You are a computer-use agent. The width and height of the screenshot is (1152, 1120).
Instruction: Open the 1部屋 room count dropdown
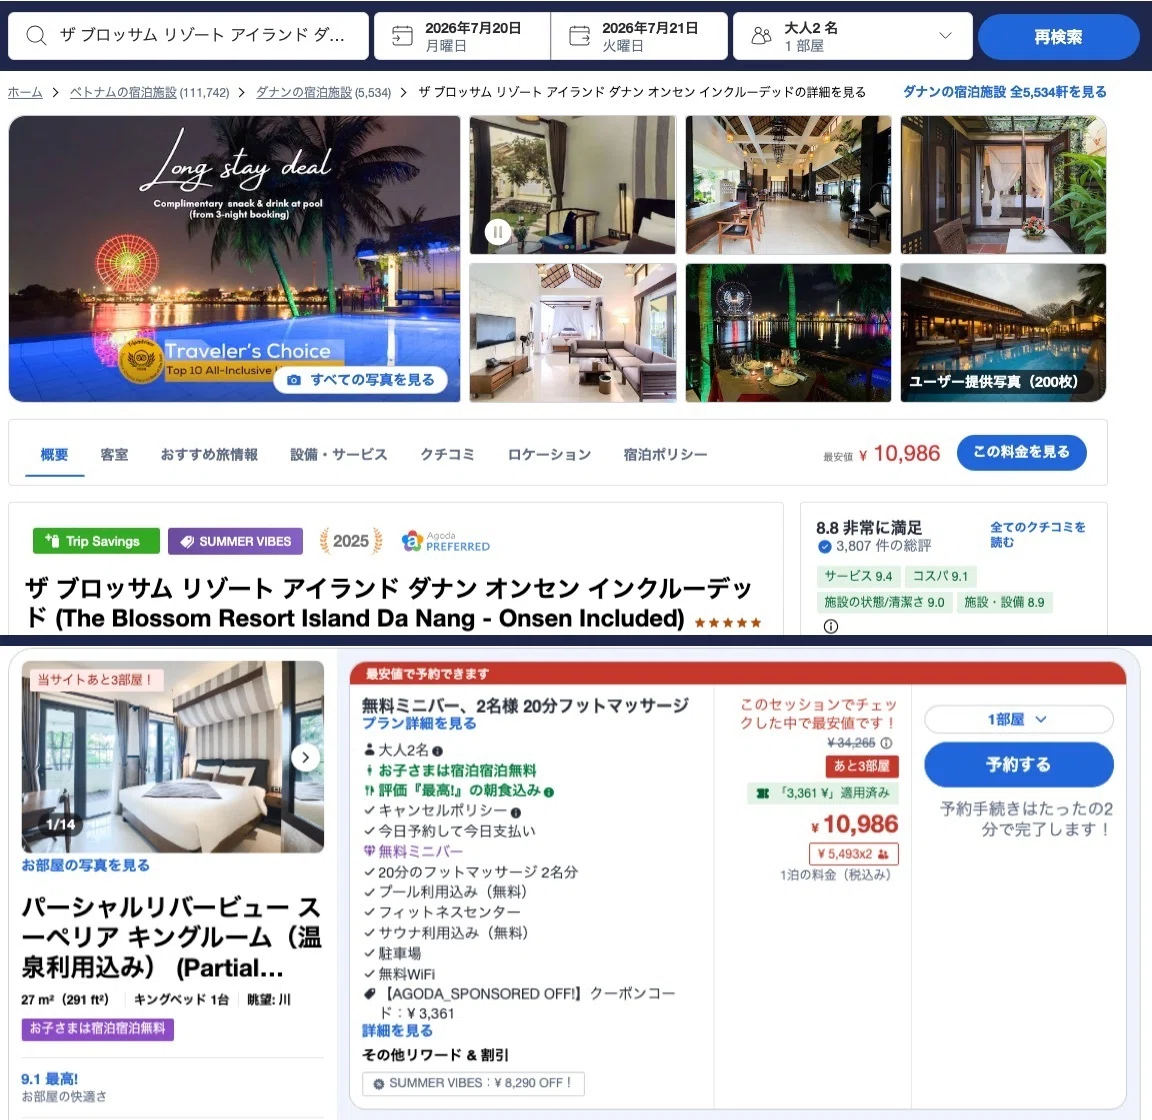pyautogui.click(x=1018, y=719)
